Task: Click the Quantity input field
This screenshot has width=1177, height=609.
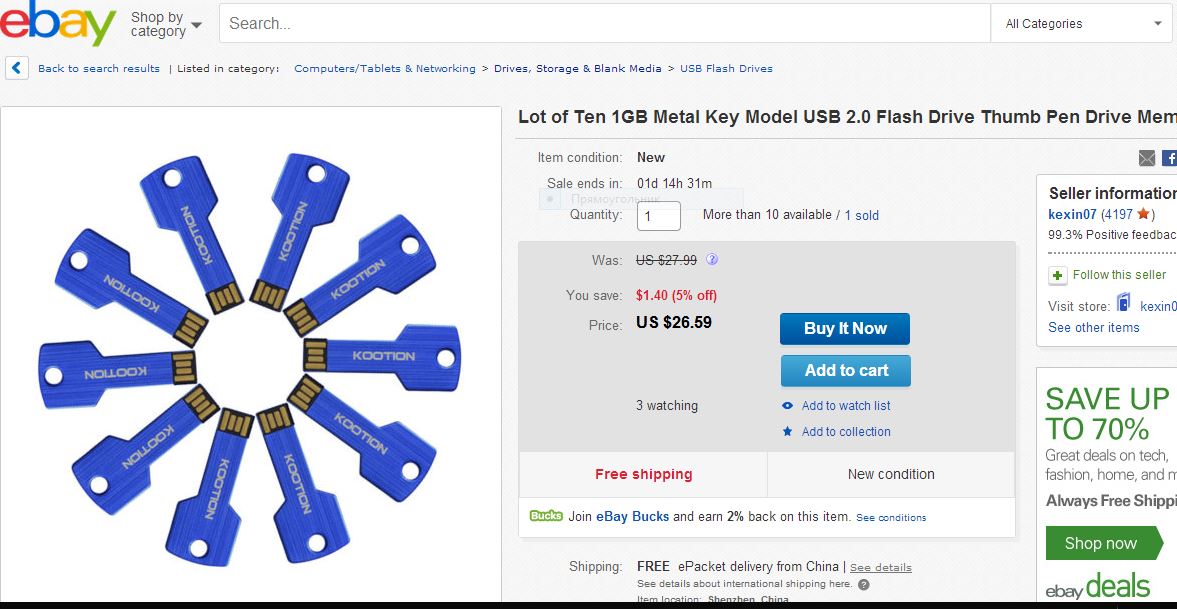Action: pos(658,216)
